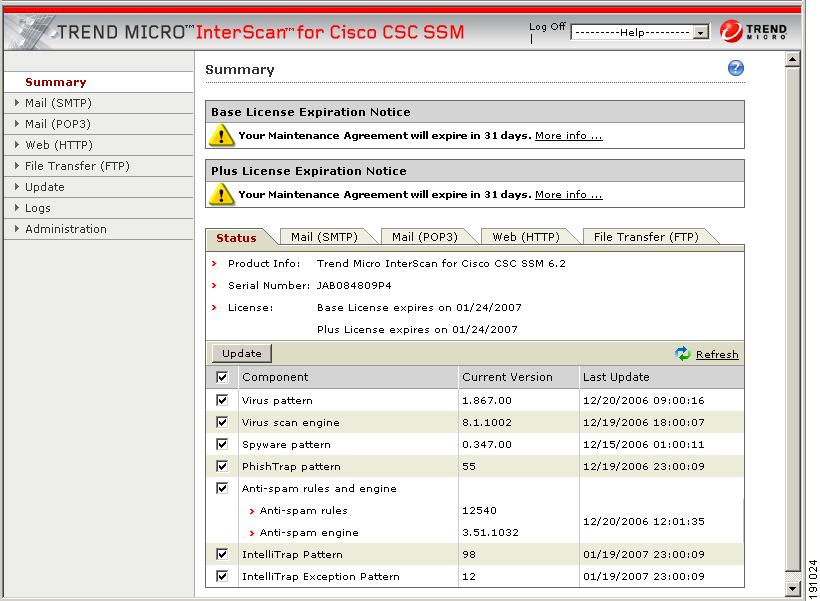Click the IntelliTrap Pattern component name

pos(292,554)
